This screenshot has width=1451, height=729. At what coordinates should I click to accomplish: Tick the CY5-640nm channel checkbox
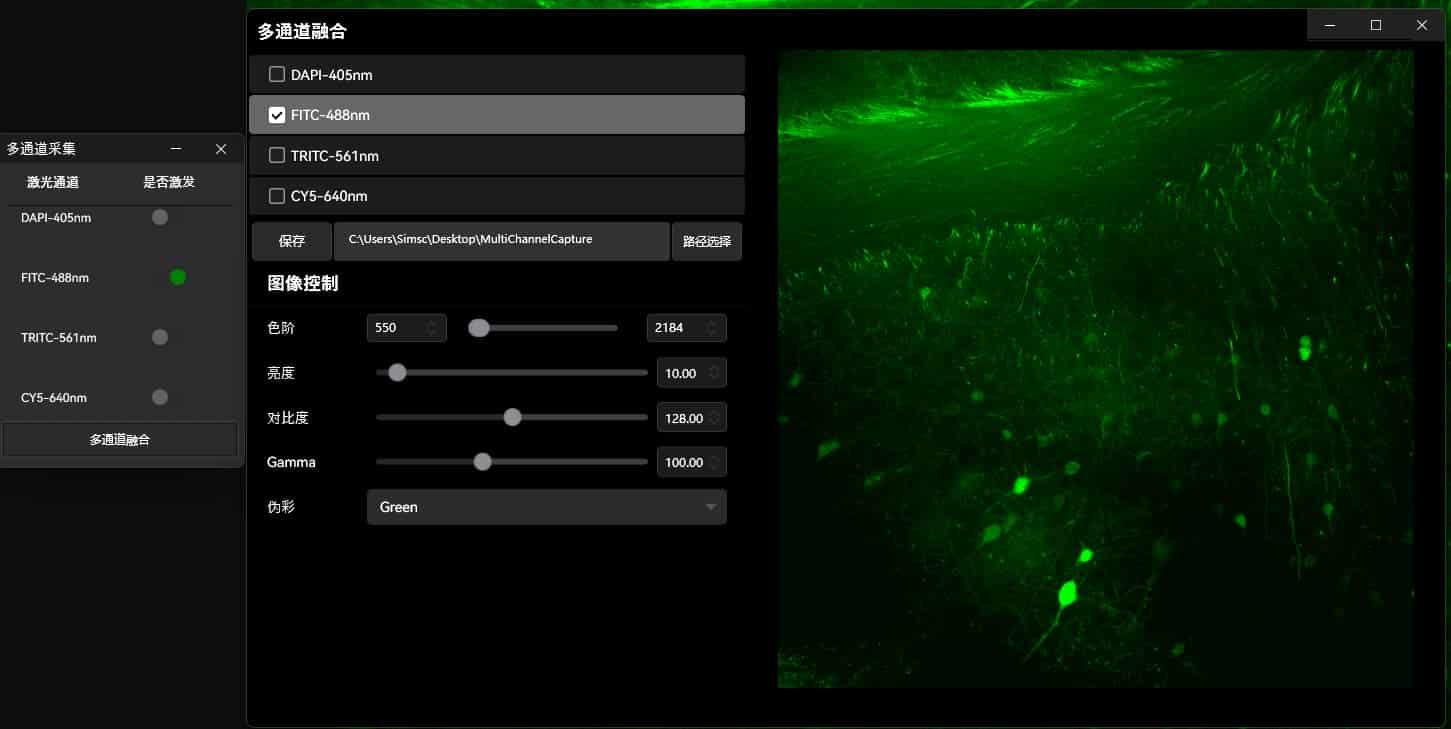(277, 196)
